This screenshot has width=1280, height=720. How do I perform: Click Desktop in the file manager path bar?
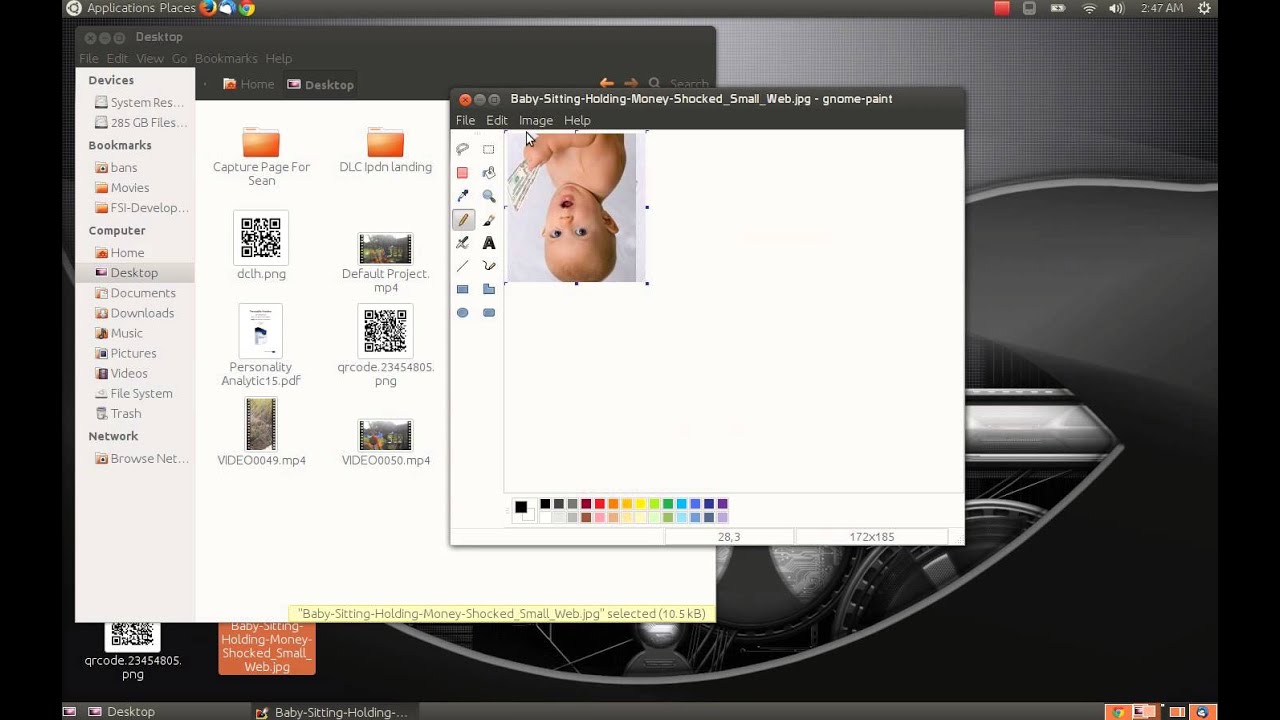tap(320, 84)
